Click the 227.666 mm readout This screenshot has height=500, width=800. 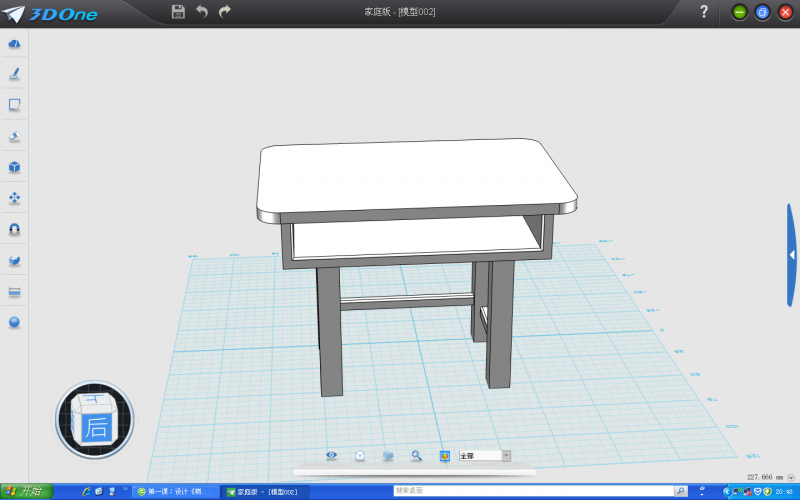coord(765,477)
